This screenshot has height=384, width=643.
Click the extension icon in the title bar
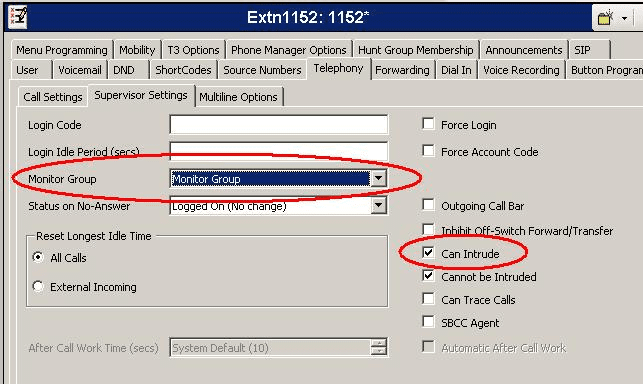[18, 17]
